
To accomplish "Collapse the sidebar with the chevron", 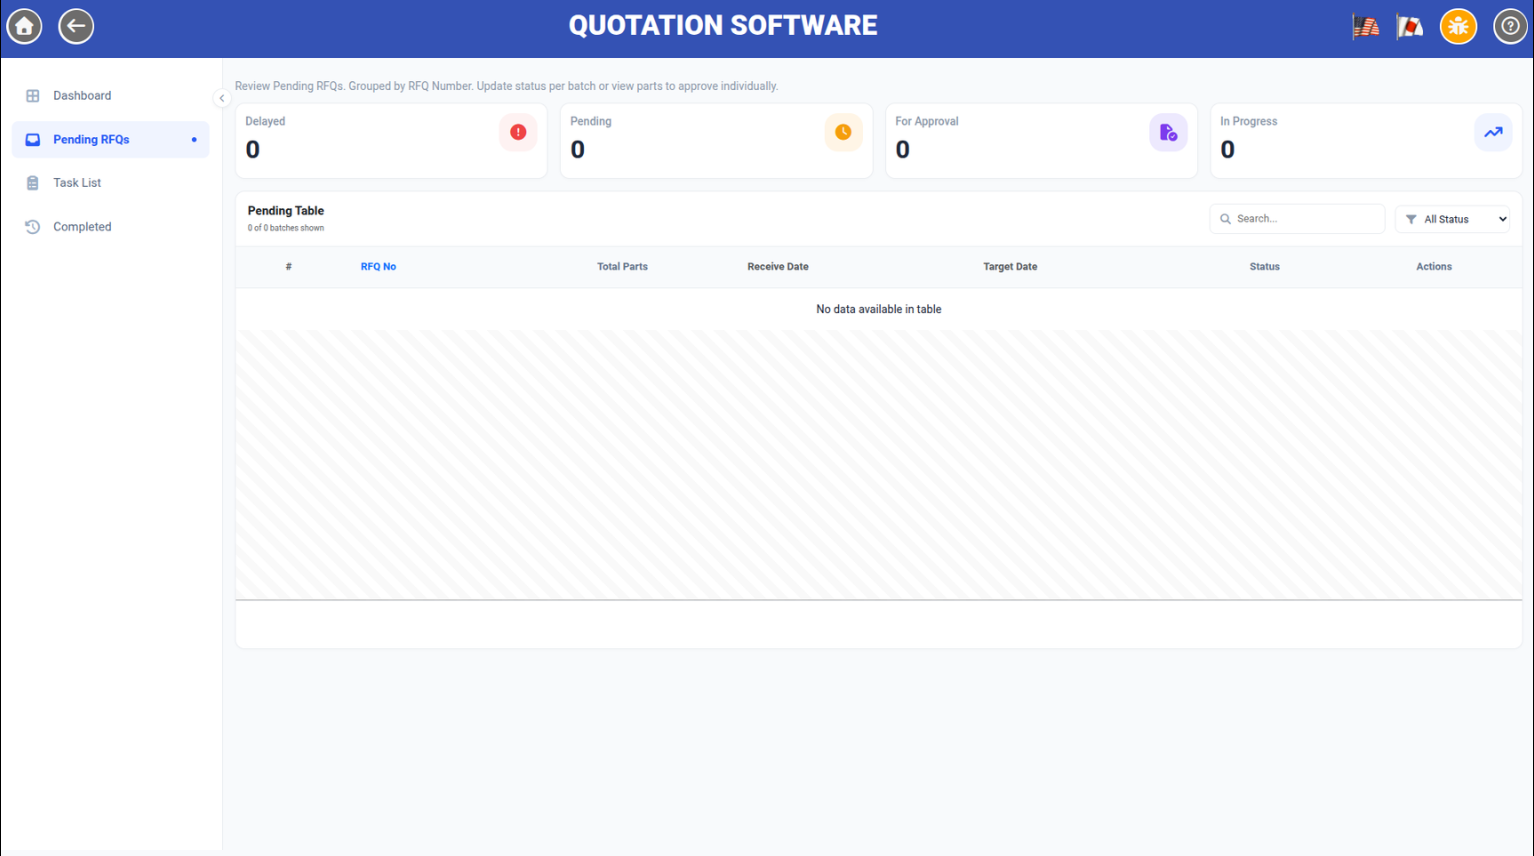I will point(221,98).
